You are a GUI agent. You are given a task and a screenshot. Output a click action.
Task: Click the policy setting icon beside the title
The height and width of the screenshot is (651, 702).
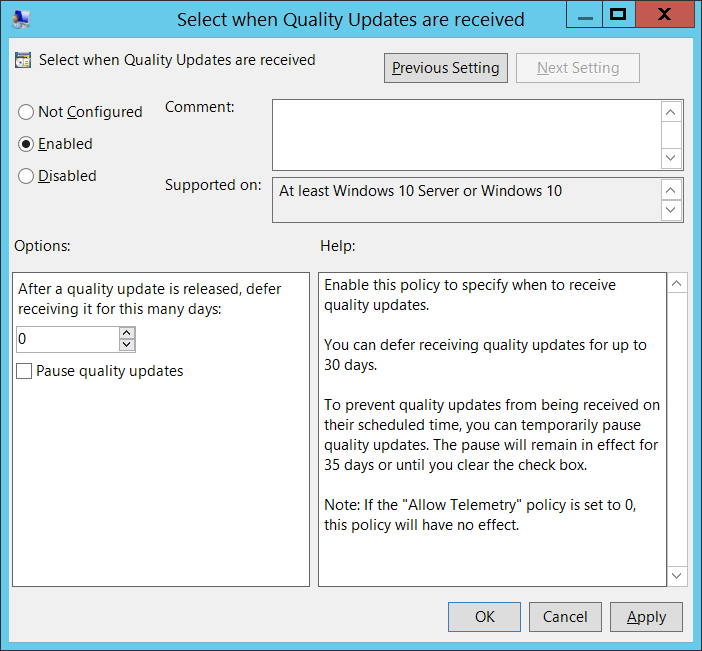(23, 60)
